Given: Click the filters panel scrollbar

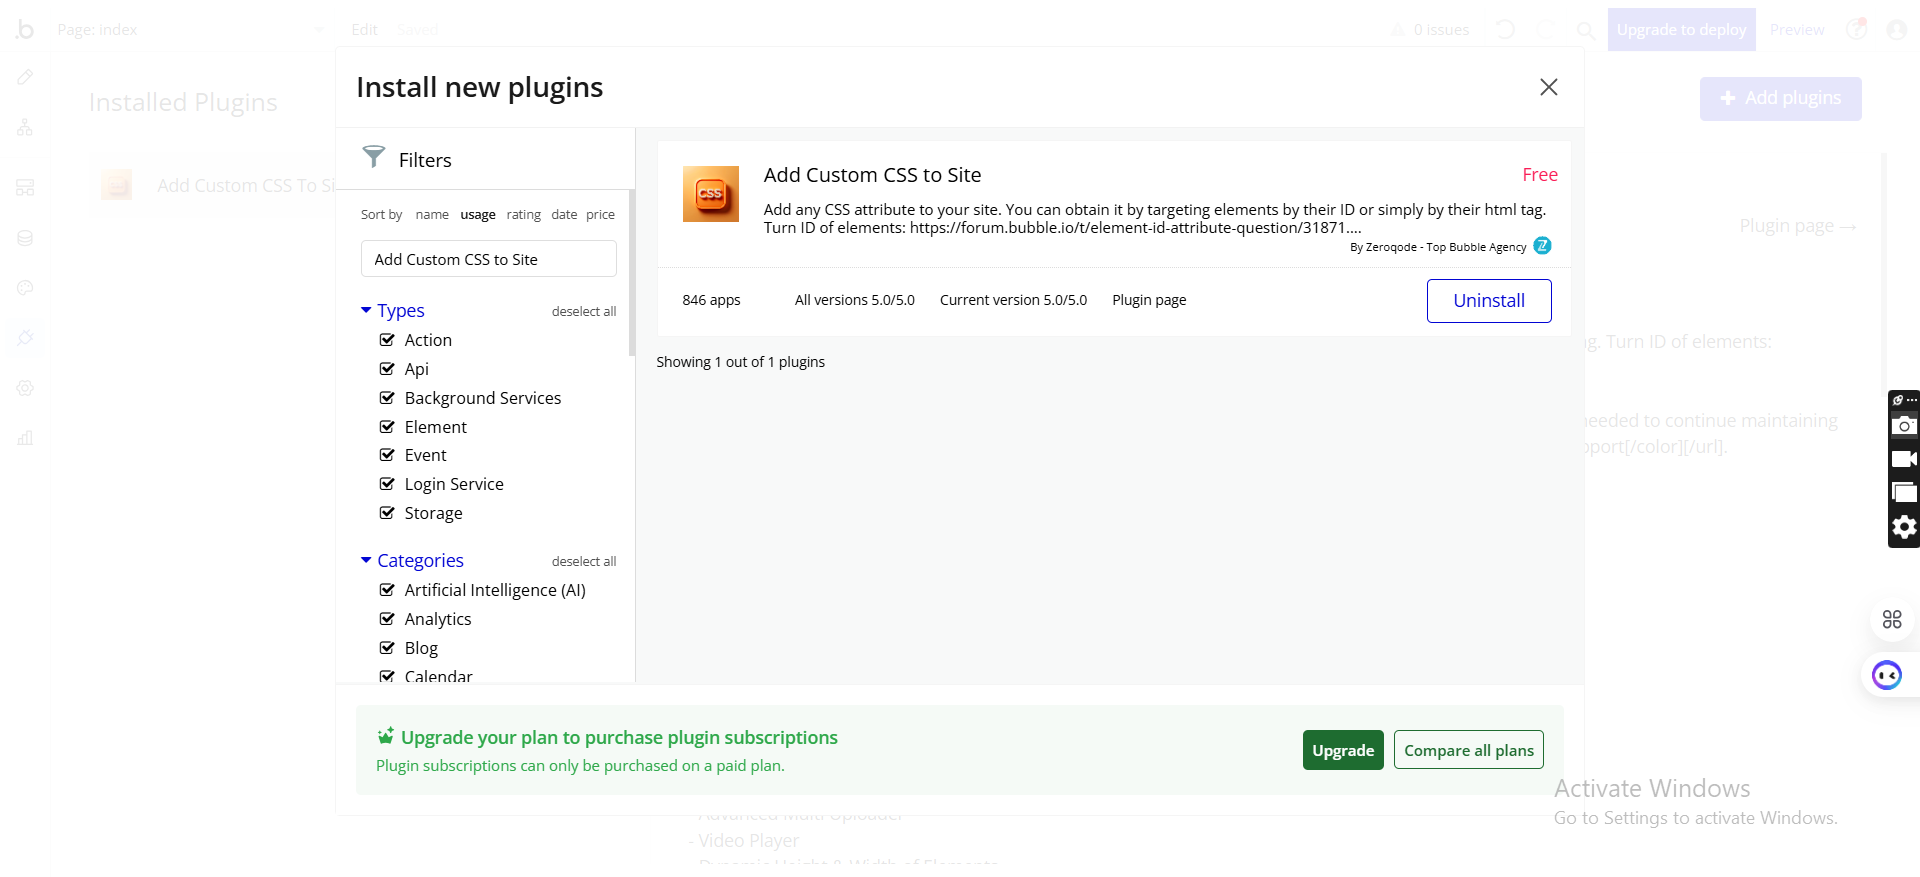Looking at the screenshot, I should tap(632, 272).
